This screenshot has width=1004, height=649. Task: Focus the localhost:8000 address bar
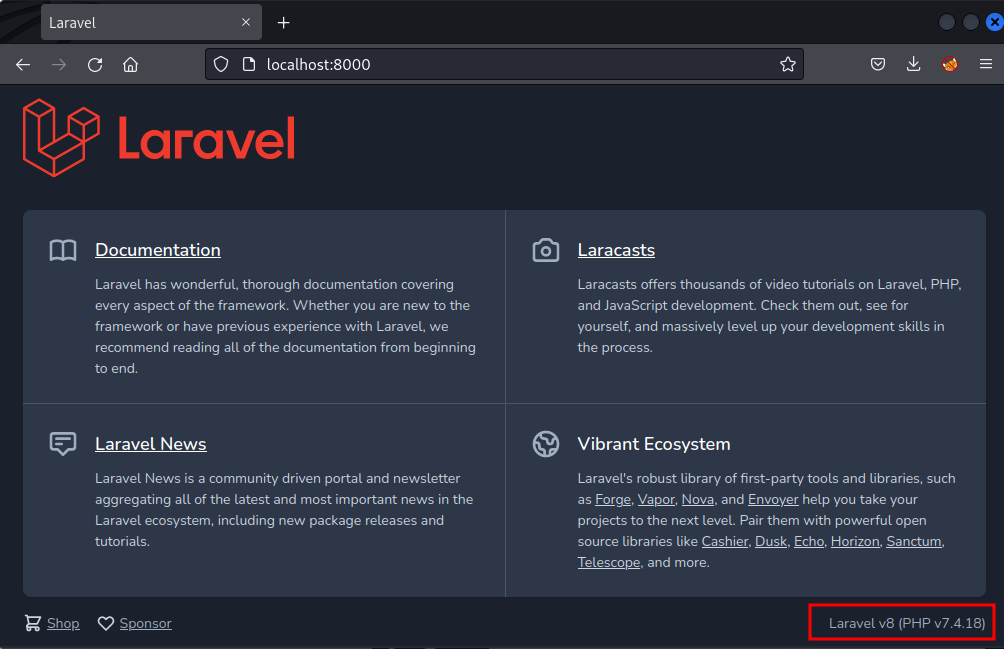(505, 64)
